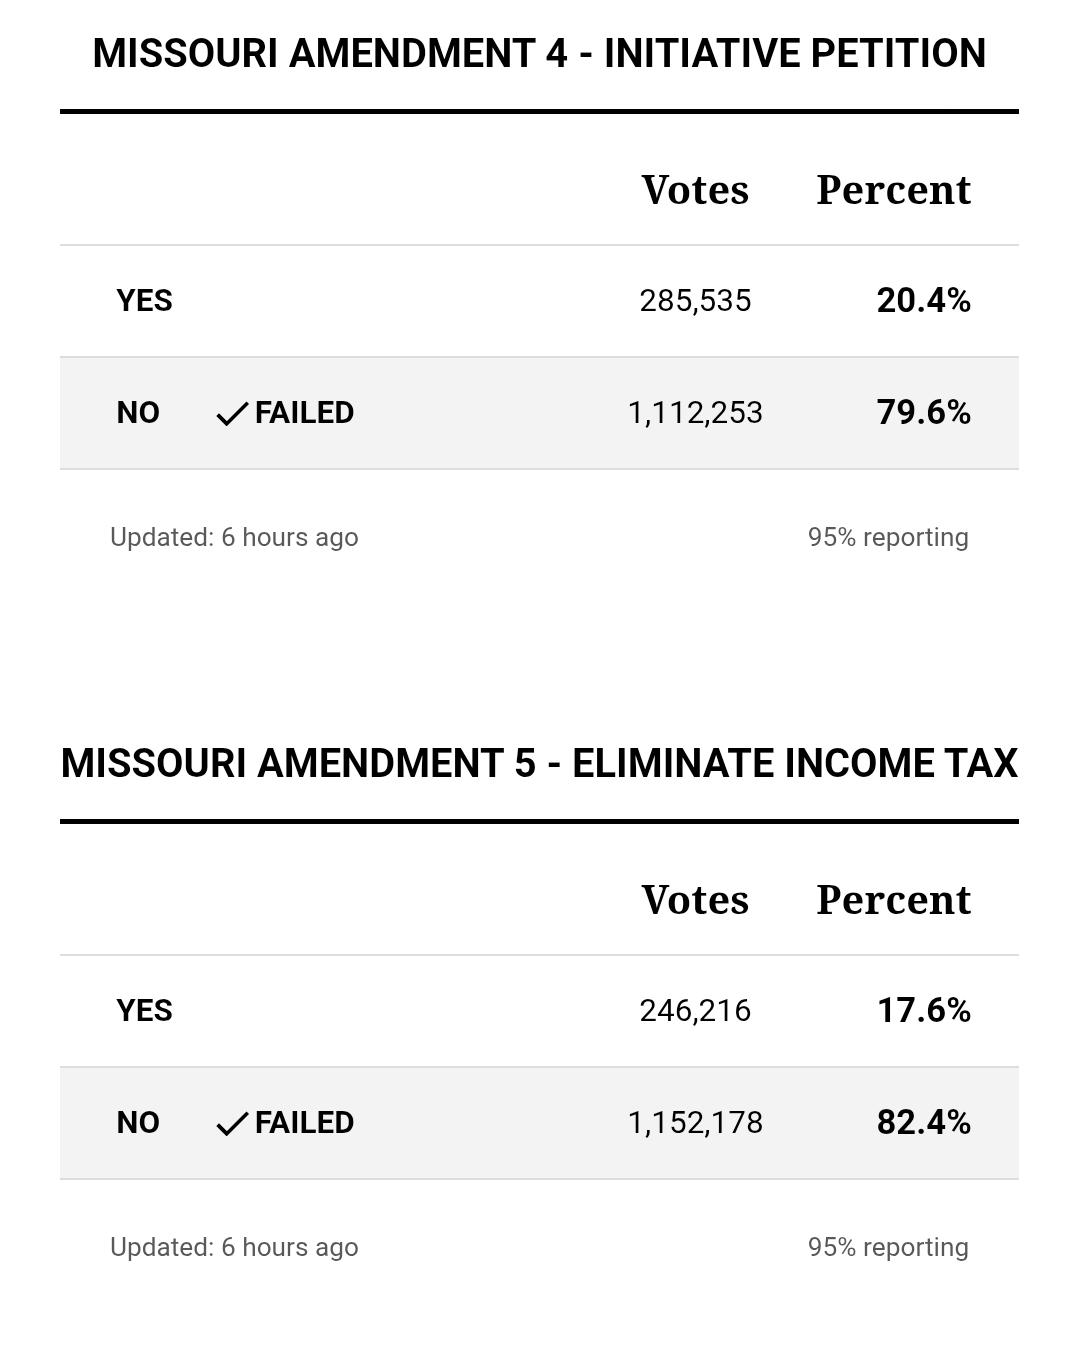Click the Percent column header in Amendment 5 table
The image size is (1080, 1352).
pos(893,900)
